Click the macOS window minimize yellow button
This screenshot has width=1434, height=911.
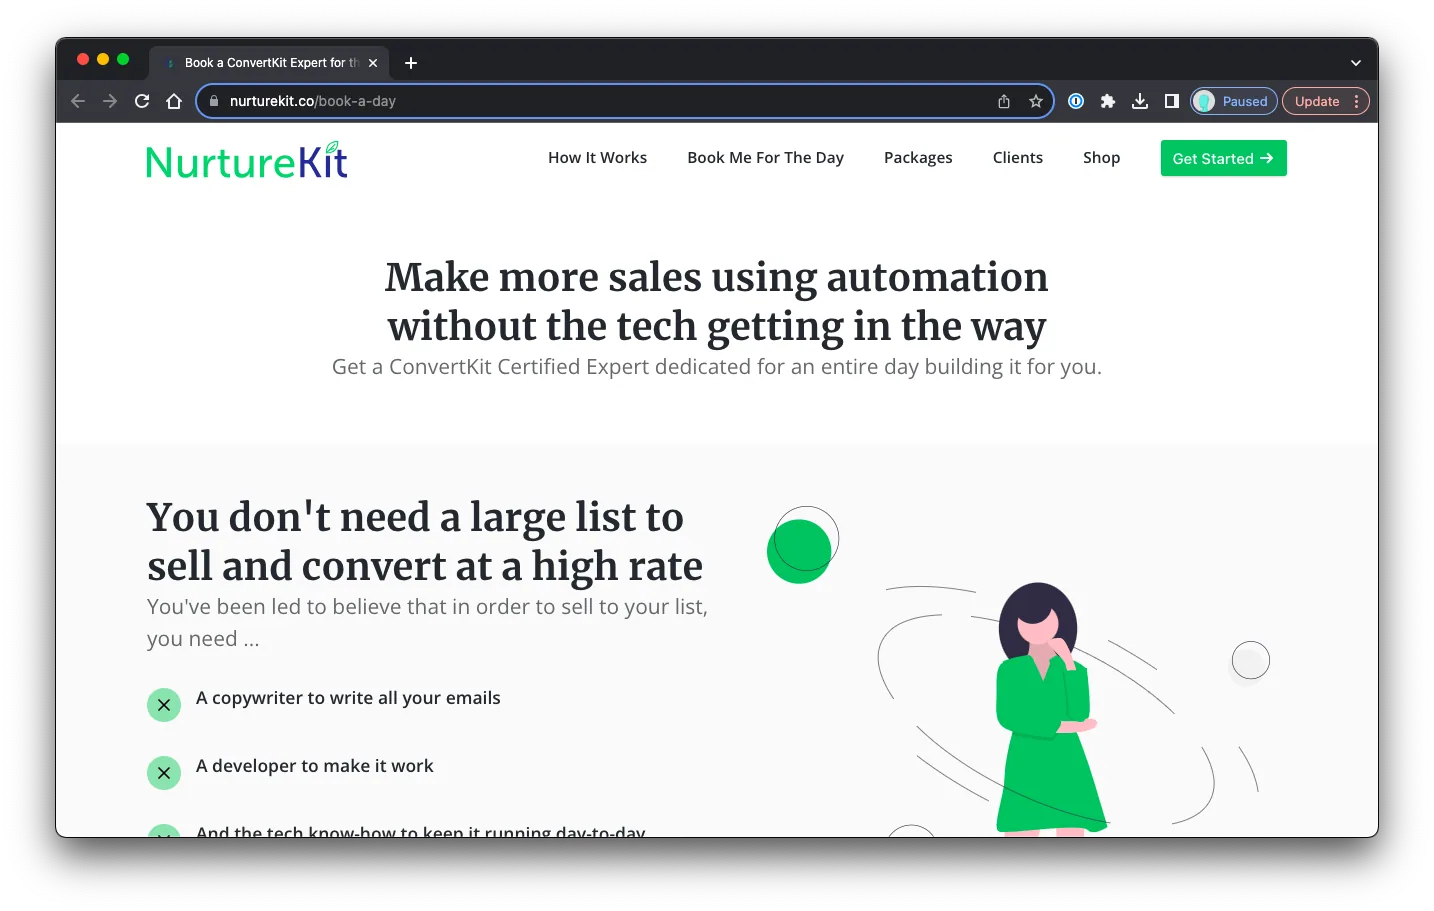(103, 59)
